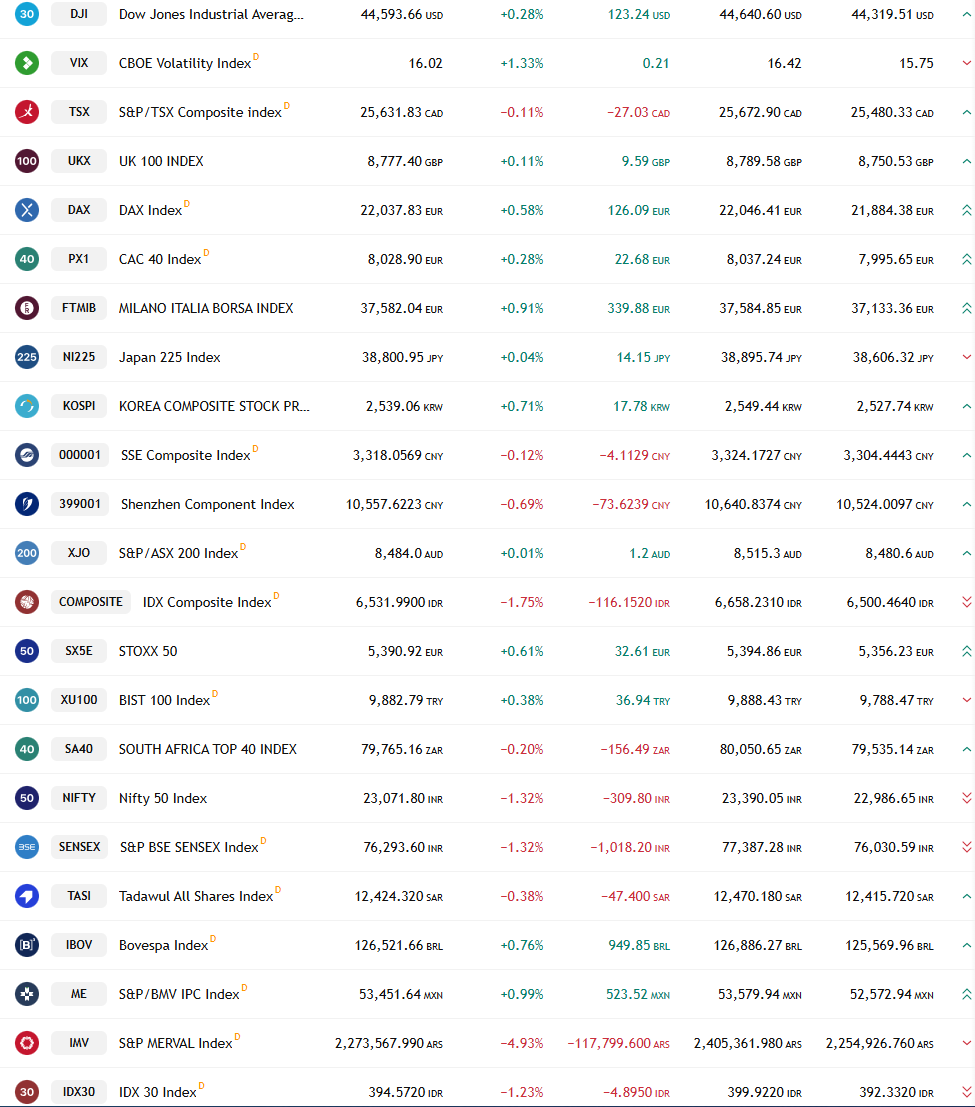Click the KOSPI index logo icon
Viewport: 975px width, 1107px height.
pos(27,406)
